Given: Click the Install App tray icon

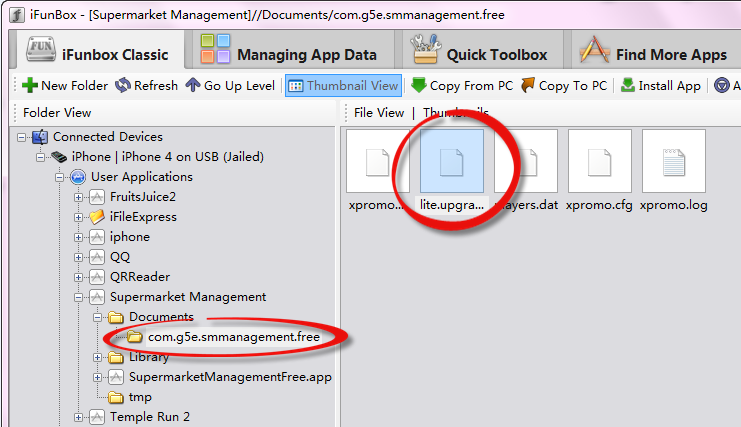Looking at the screenshot, I should click(628, 85).
